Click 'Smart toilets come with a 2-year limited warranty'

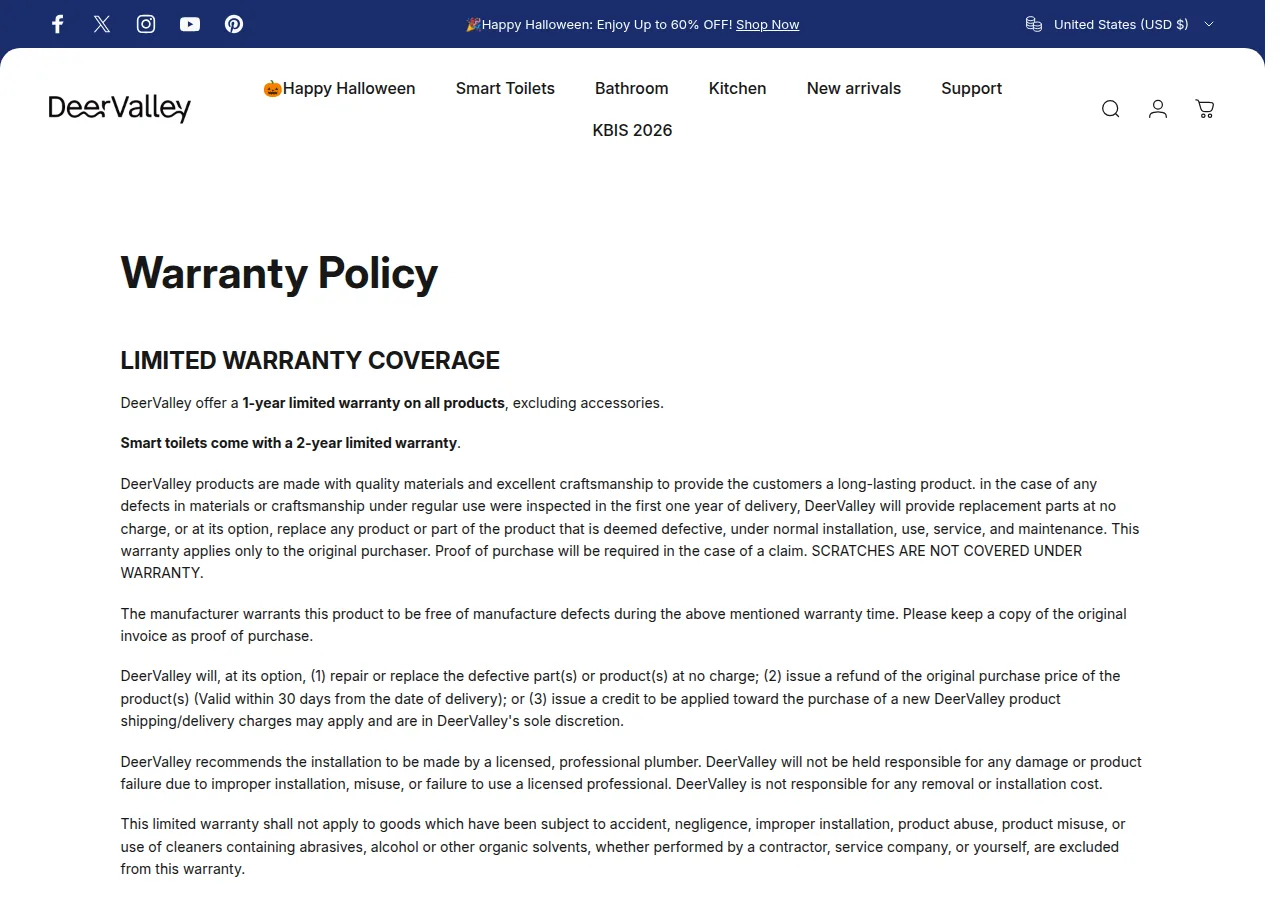coord(289,443)
